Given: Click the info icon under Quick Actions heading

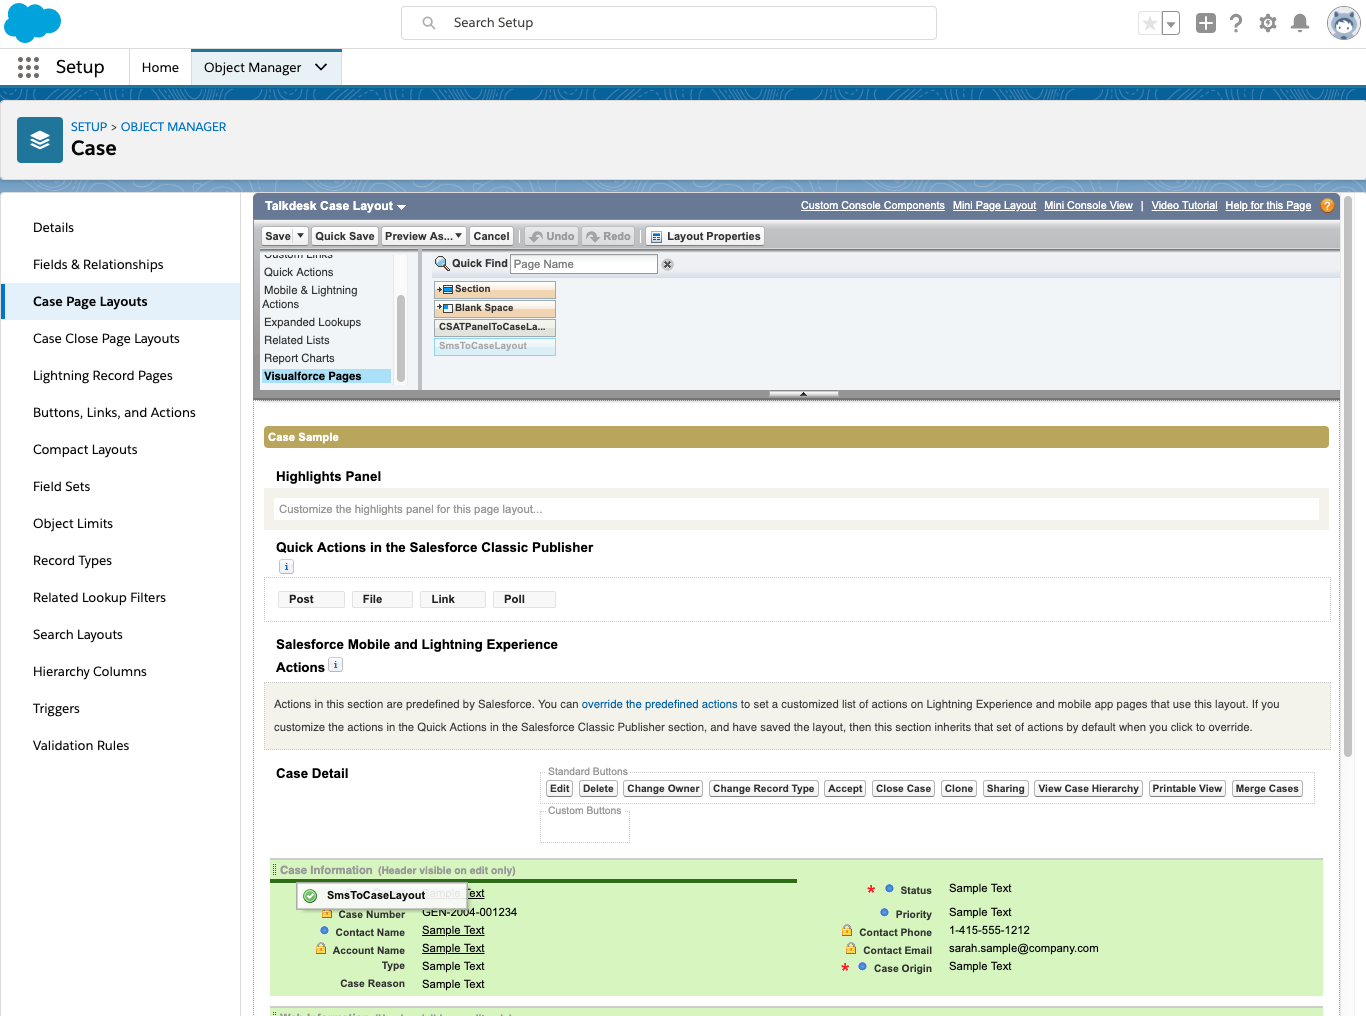Looking at the screenshot, I should point(286,567).
